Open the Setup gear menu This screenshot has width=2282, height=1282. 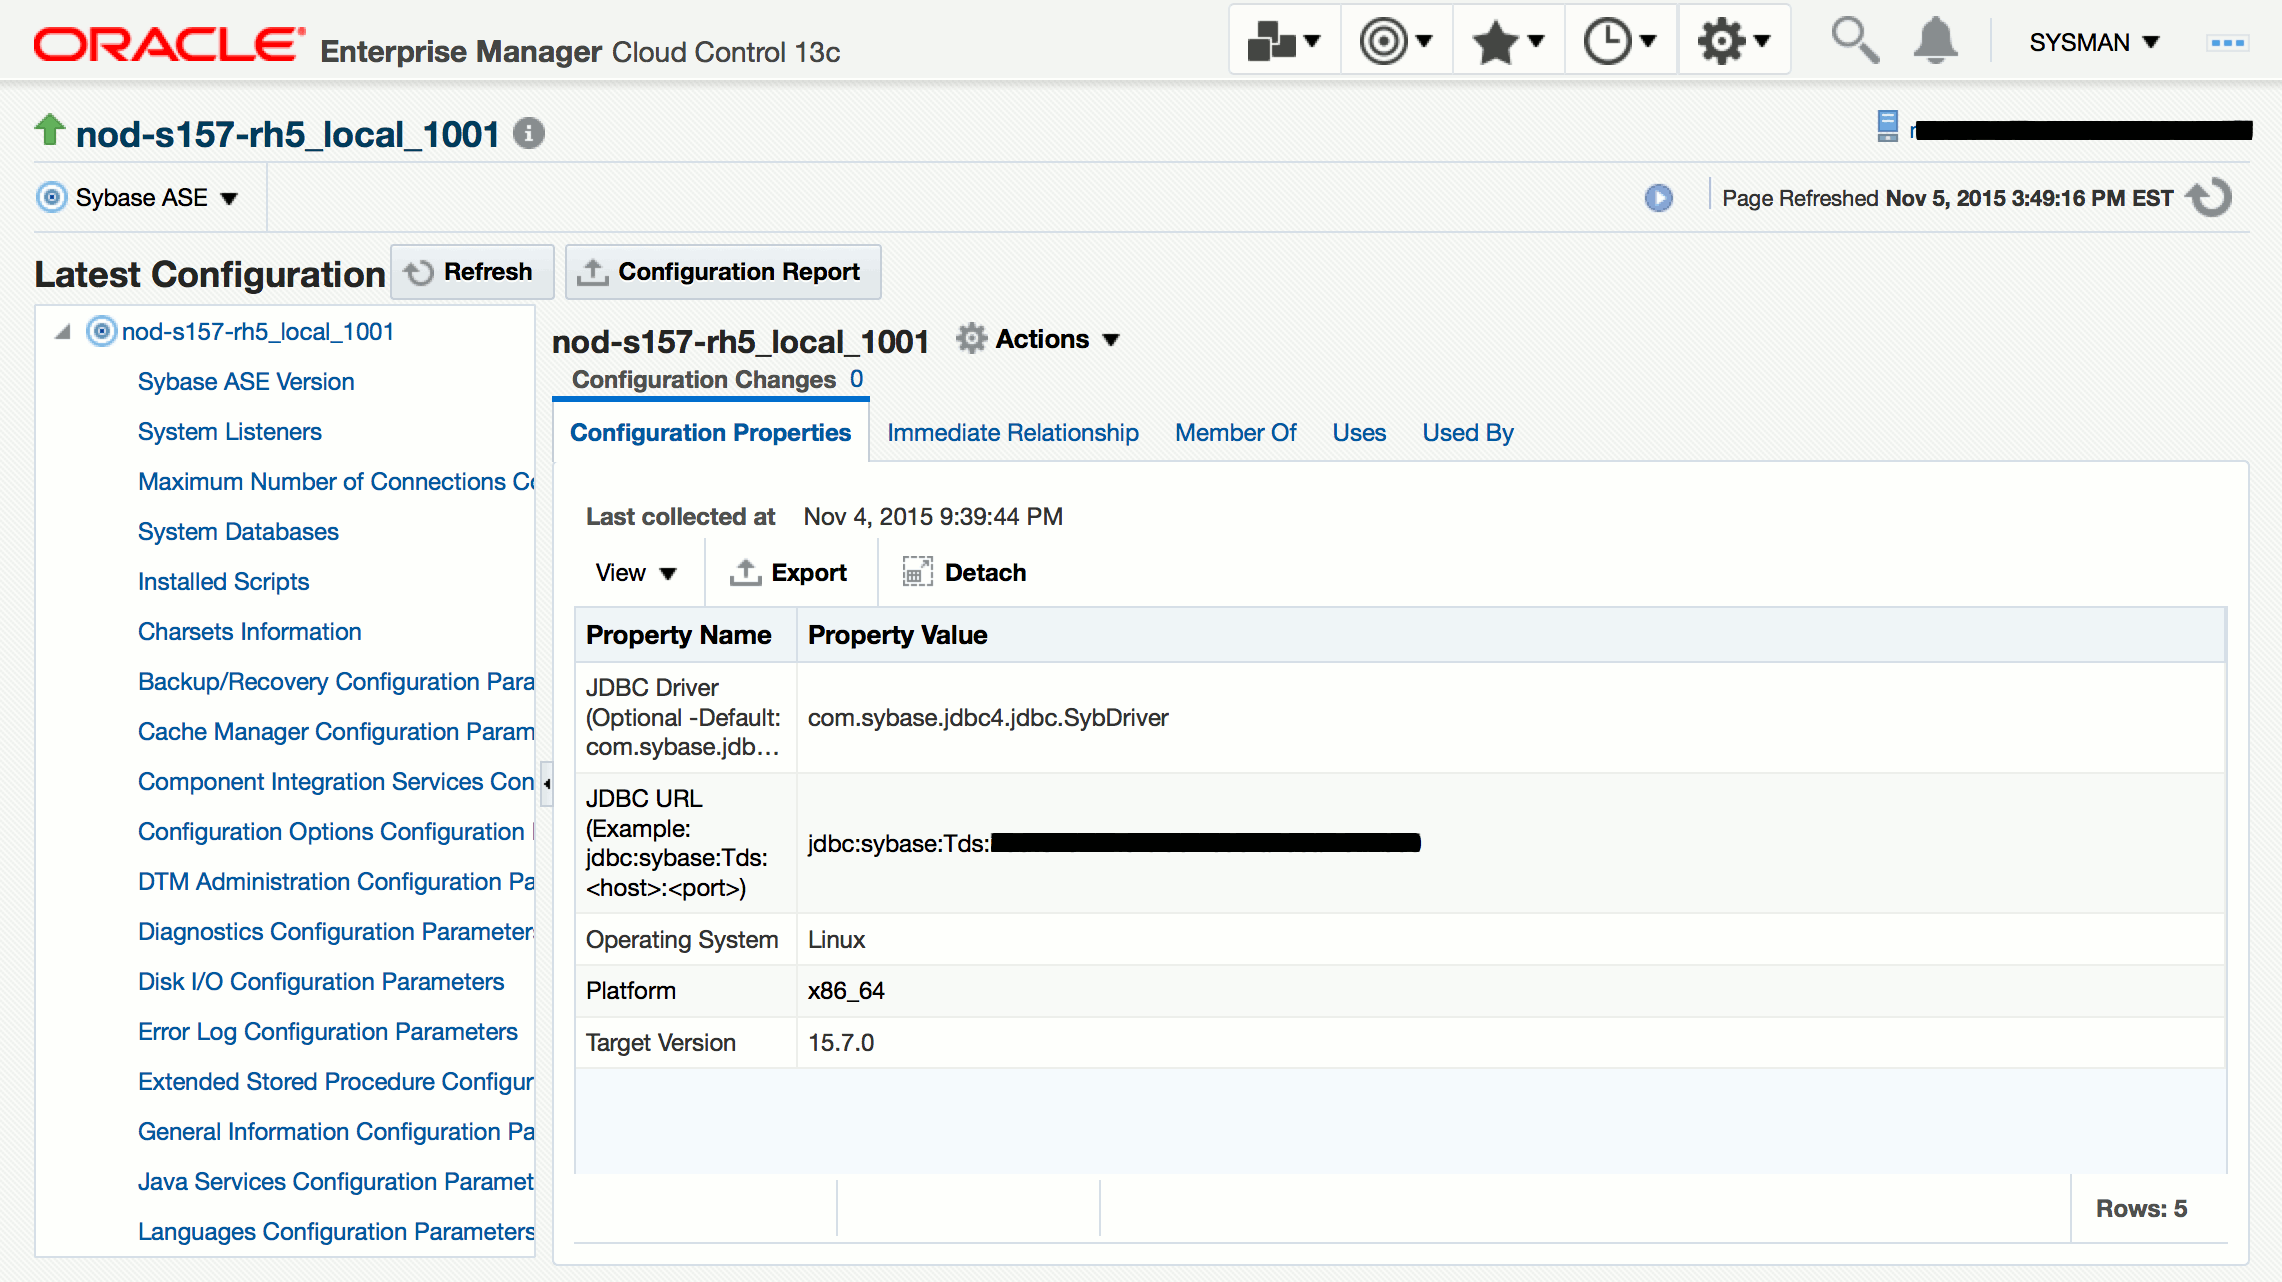1733,42
